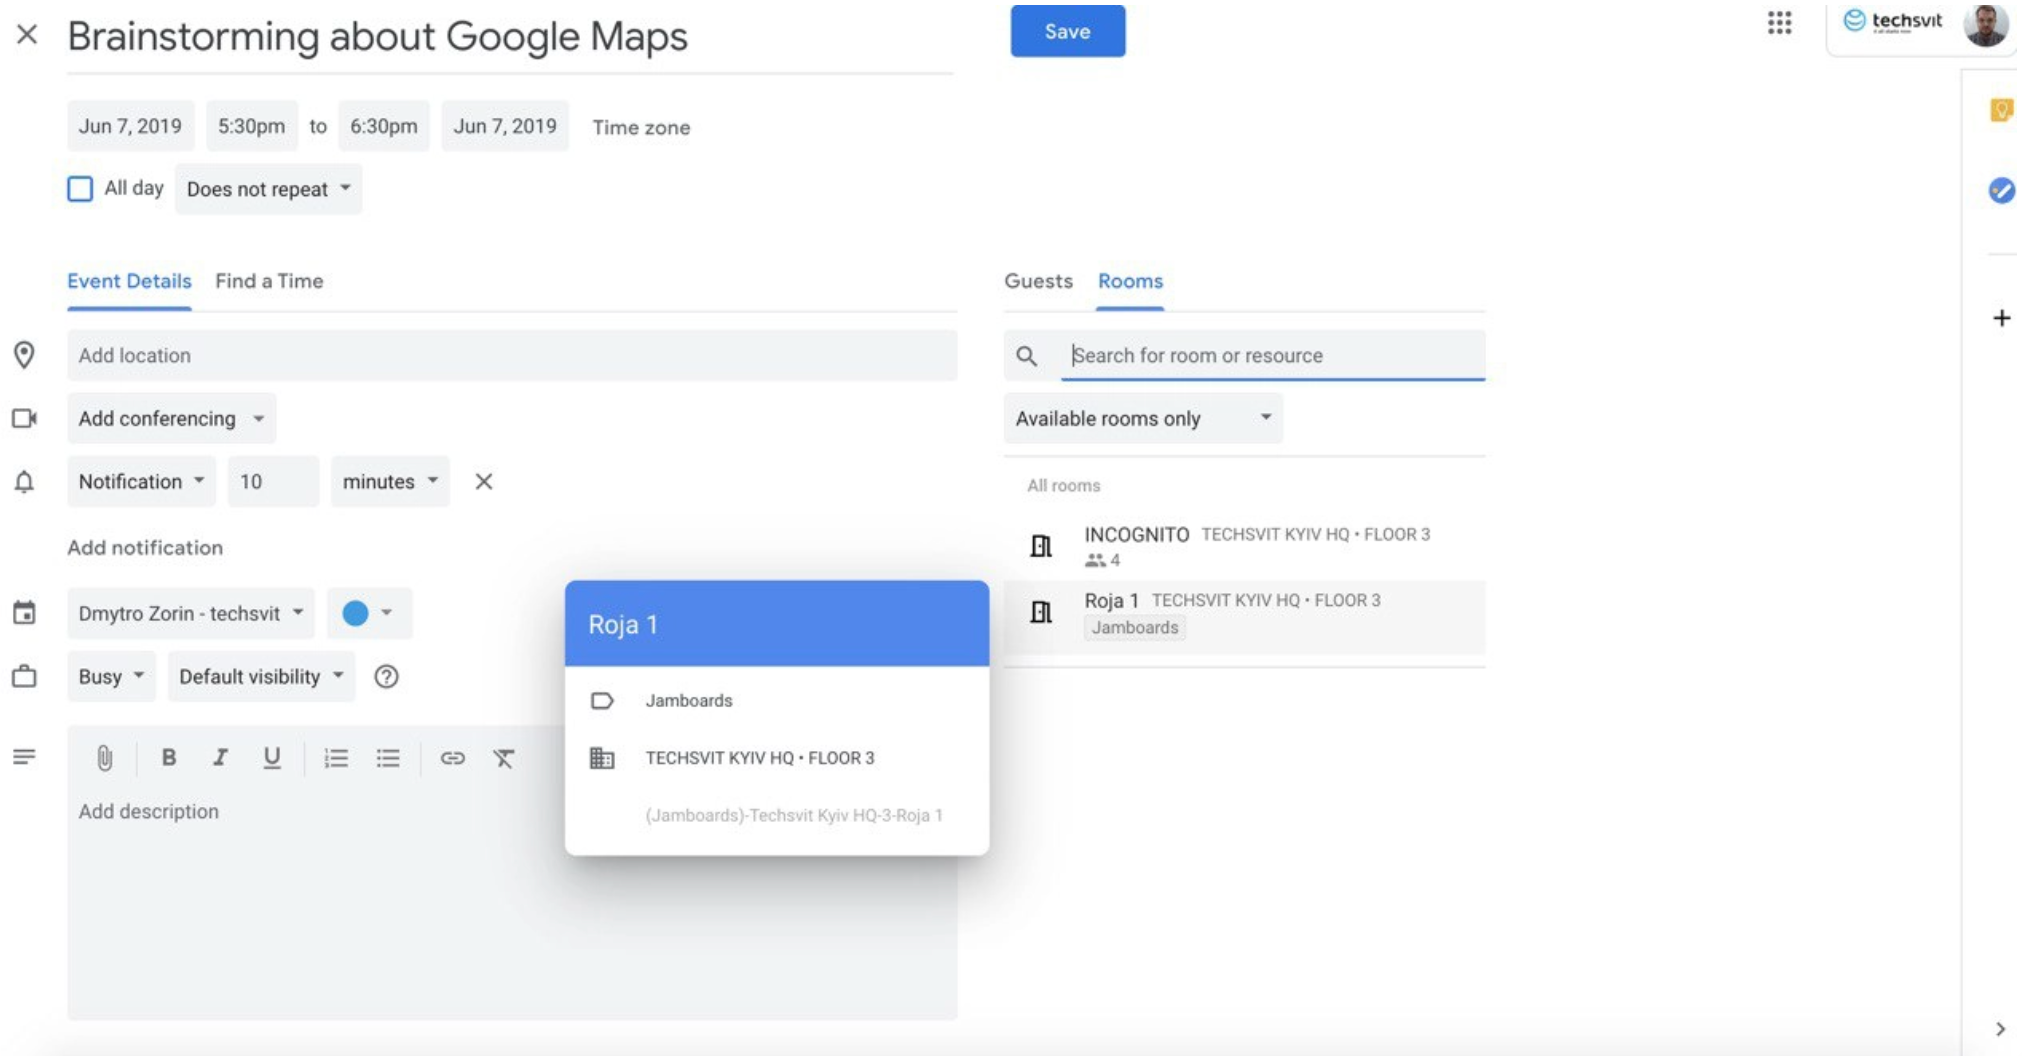This screenshot has height=1056, width=2022.
Task: Click the room search magnifier icon
Action: click(1026, 356)
